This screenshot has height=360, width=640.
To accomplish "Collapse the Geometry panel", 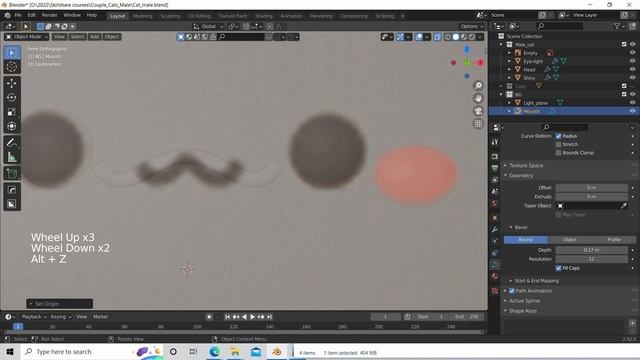I will (521, 176).
